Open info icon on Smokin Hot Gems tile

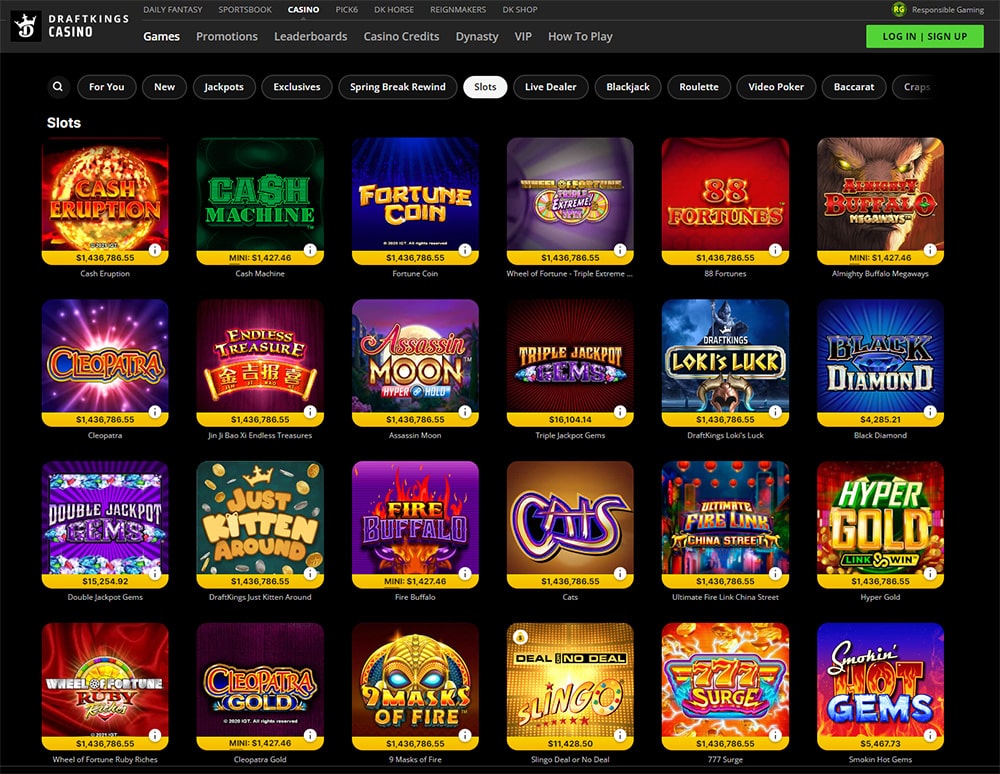930,736
